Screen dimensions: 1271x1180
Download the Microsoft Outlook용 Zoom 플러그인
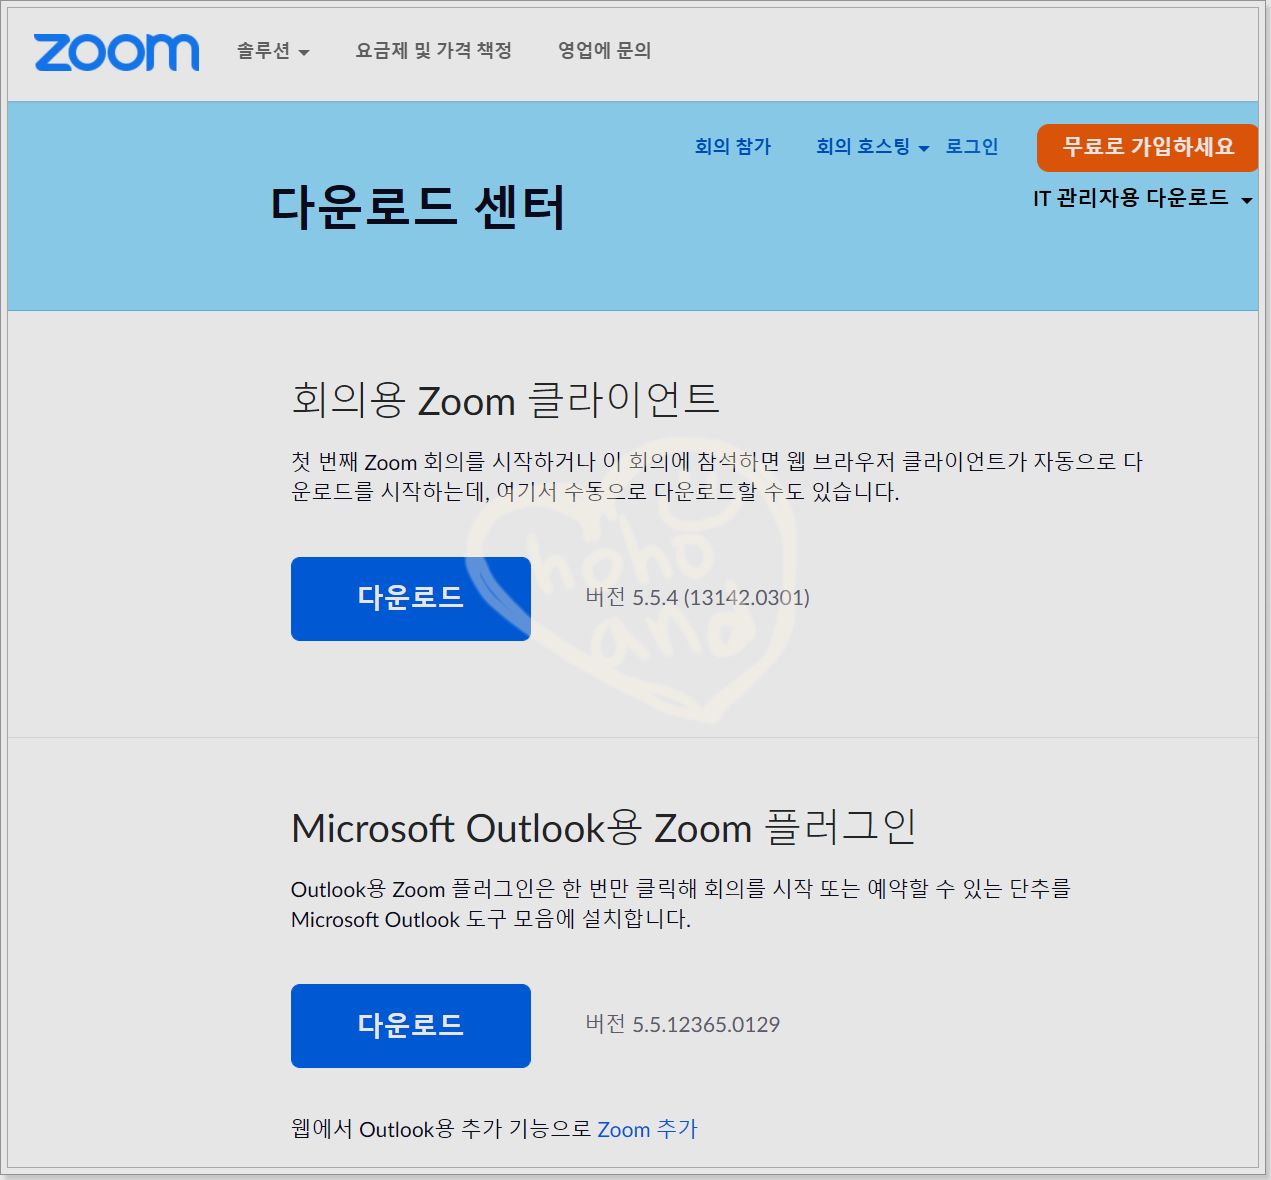click(x=411, y=1026)
